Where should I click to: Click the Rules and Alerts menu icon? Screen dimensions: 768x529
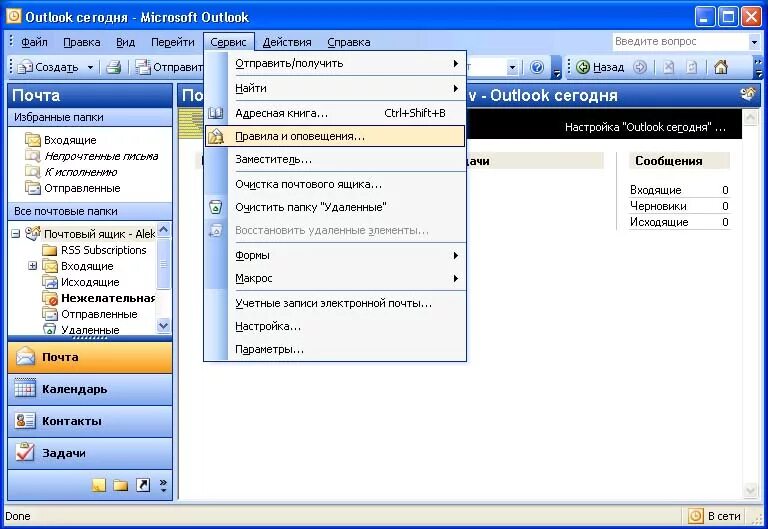tap(216, 136)
